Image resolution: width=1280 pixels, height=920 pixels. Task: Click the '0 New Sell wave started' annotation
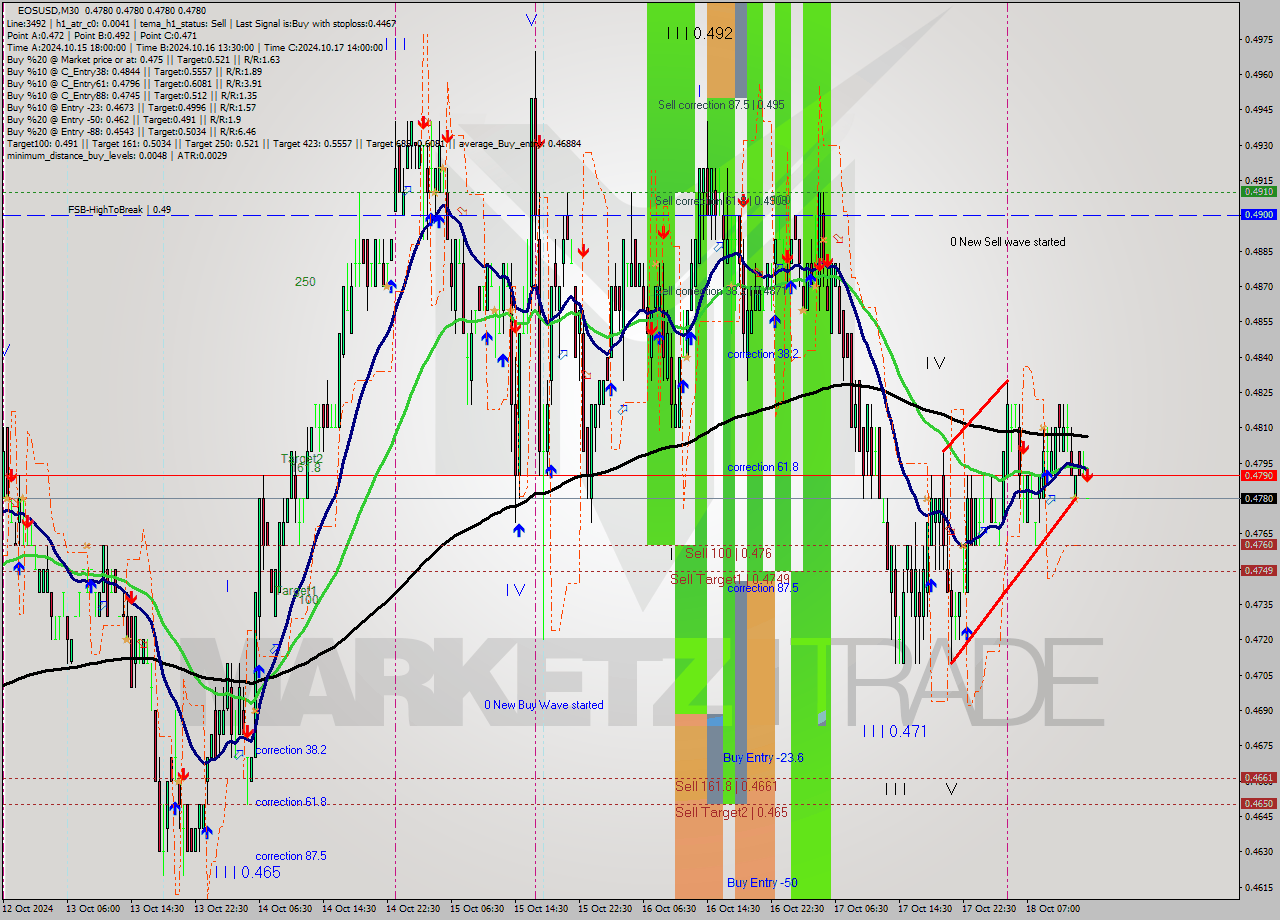pyautogui.click(x=1007, y=242)
